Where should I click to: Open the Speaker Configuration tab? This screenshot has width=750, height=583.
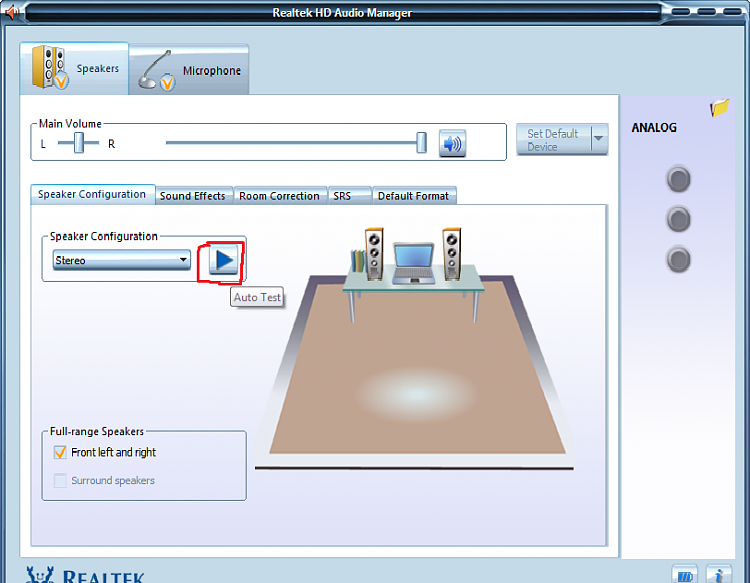tap(92, 194)
